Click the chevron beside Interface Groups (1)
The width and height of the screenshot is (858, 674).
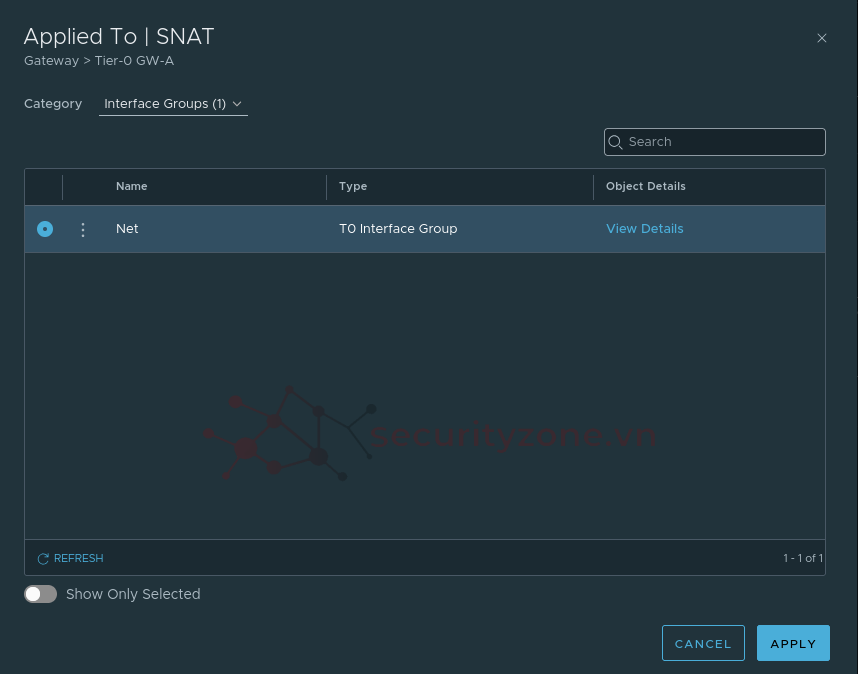tap(237, 104)
